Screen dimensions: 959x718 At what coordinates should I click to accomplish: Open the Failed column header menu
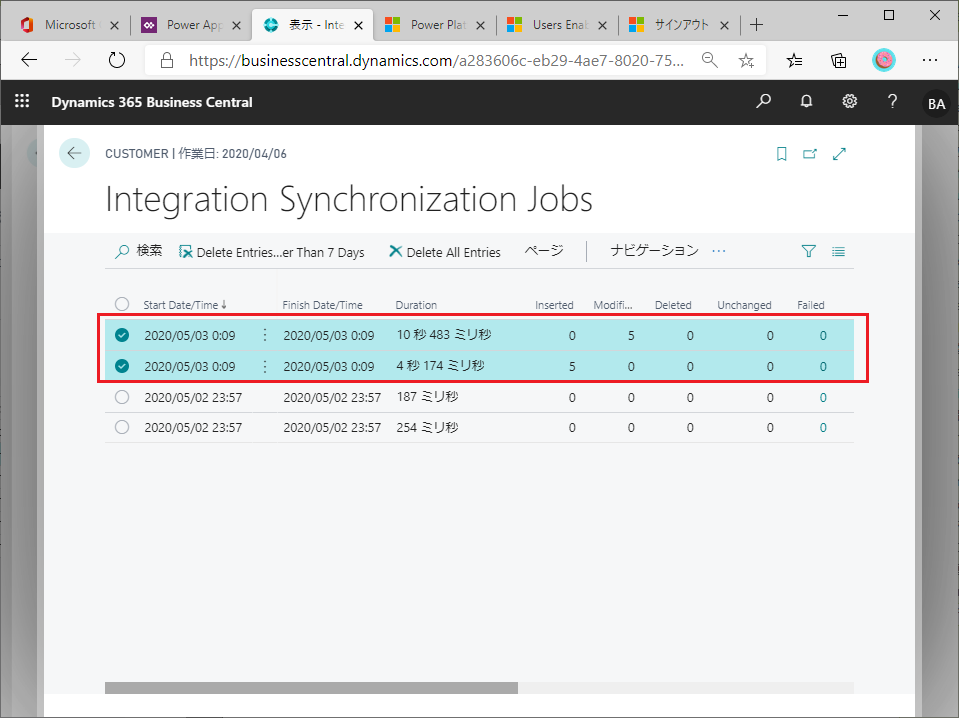(x=810, y=305)
